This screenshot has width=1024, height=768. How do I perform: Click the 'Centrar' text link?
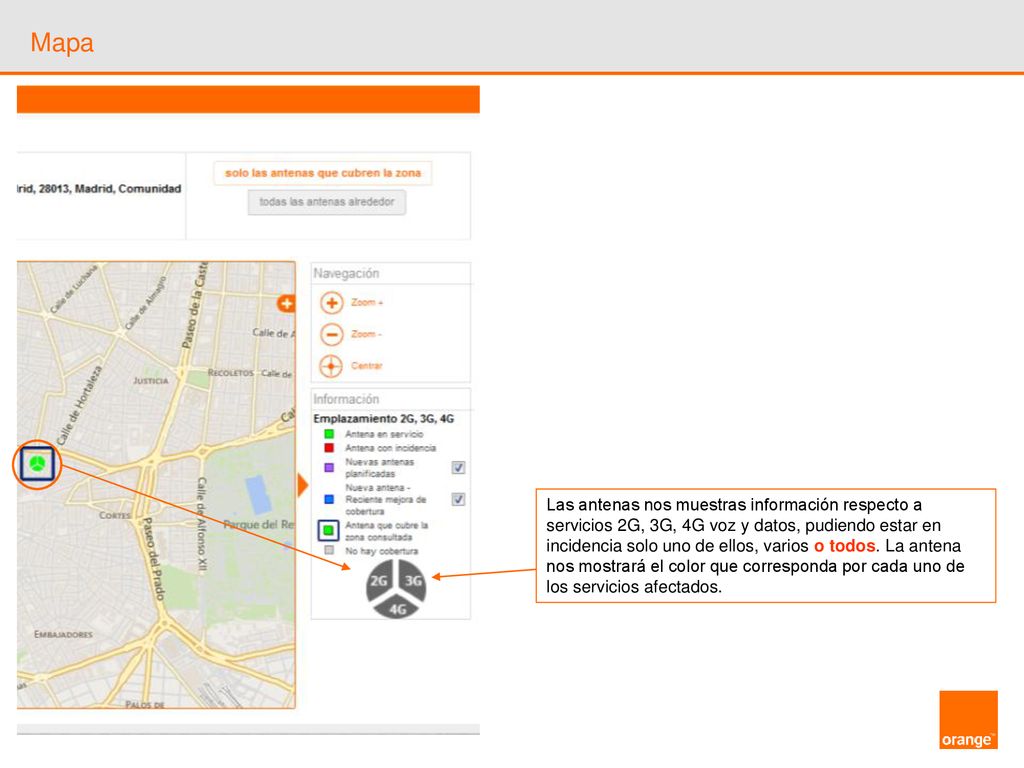pyautogui.click(x=366, y=366)
